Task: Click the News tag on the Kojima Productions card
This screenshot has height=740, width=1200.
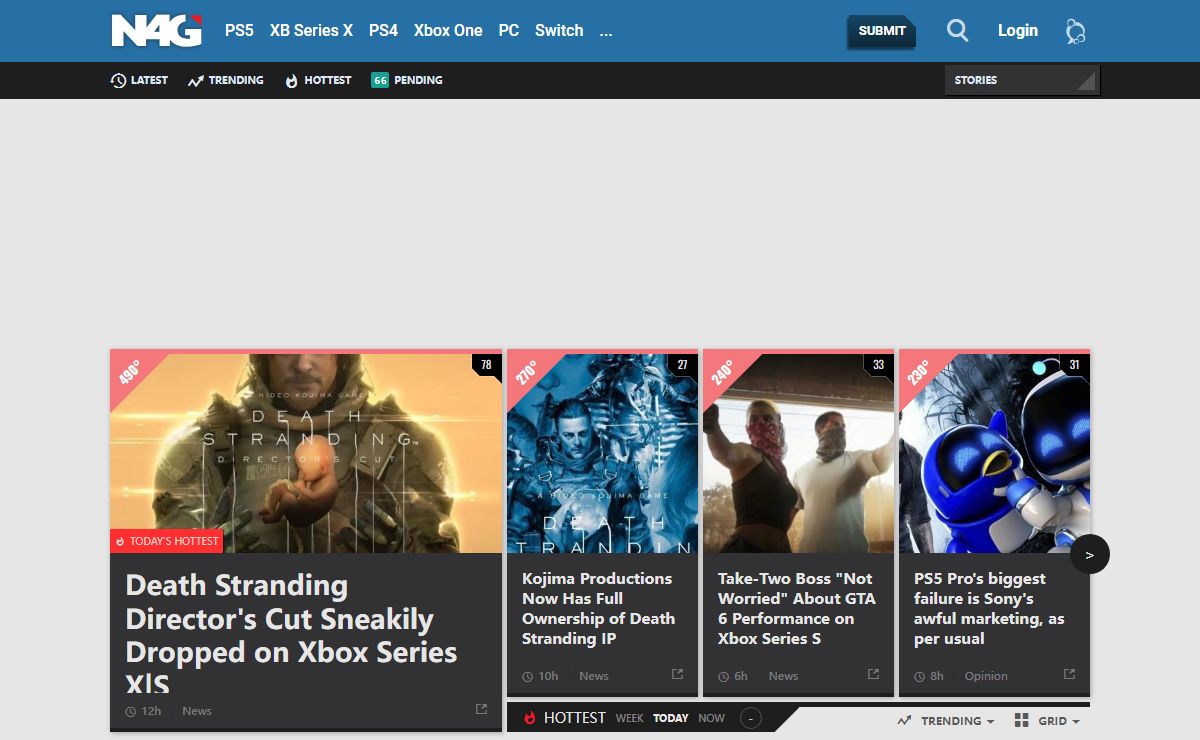Action: pos(594,676)
